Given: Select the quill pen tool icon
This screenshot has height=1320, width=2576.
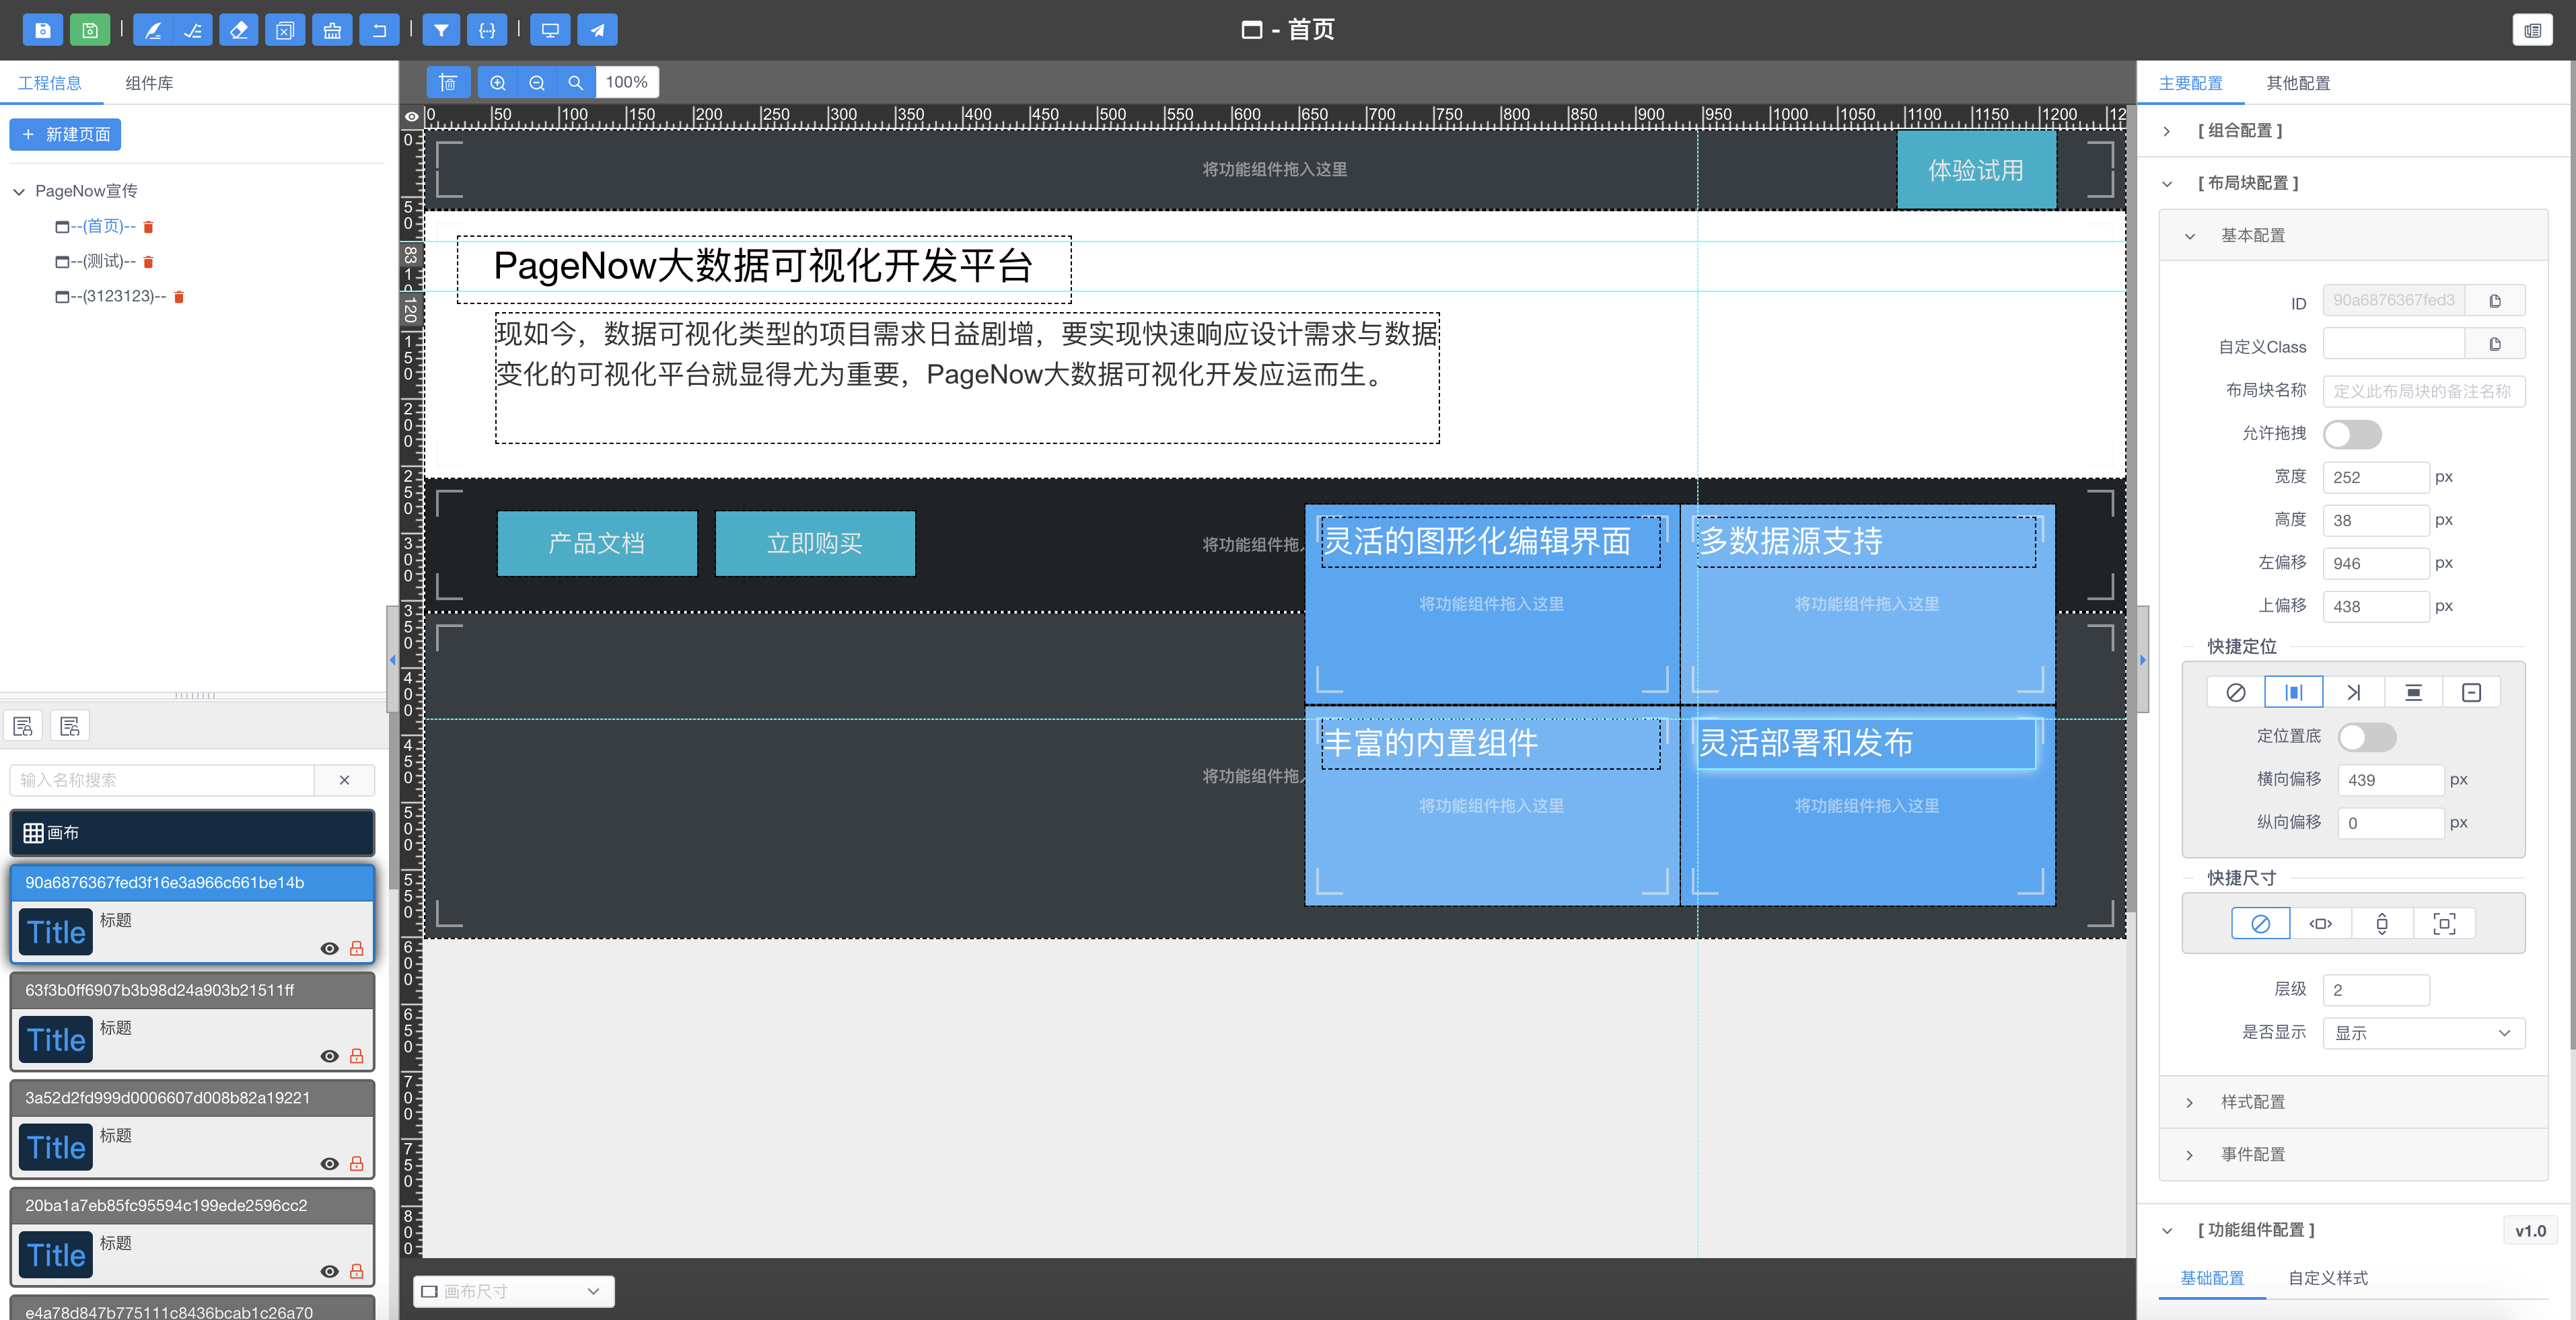Looking at the screenshot, I should 153,30.
